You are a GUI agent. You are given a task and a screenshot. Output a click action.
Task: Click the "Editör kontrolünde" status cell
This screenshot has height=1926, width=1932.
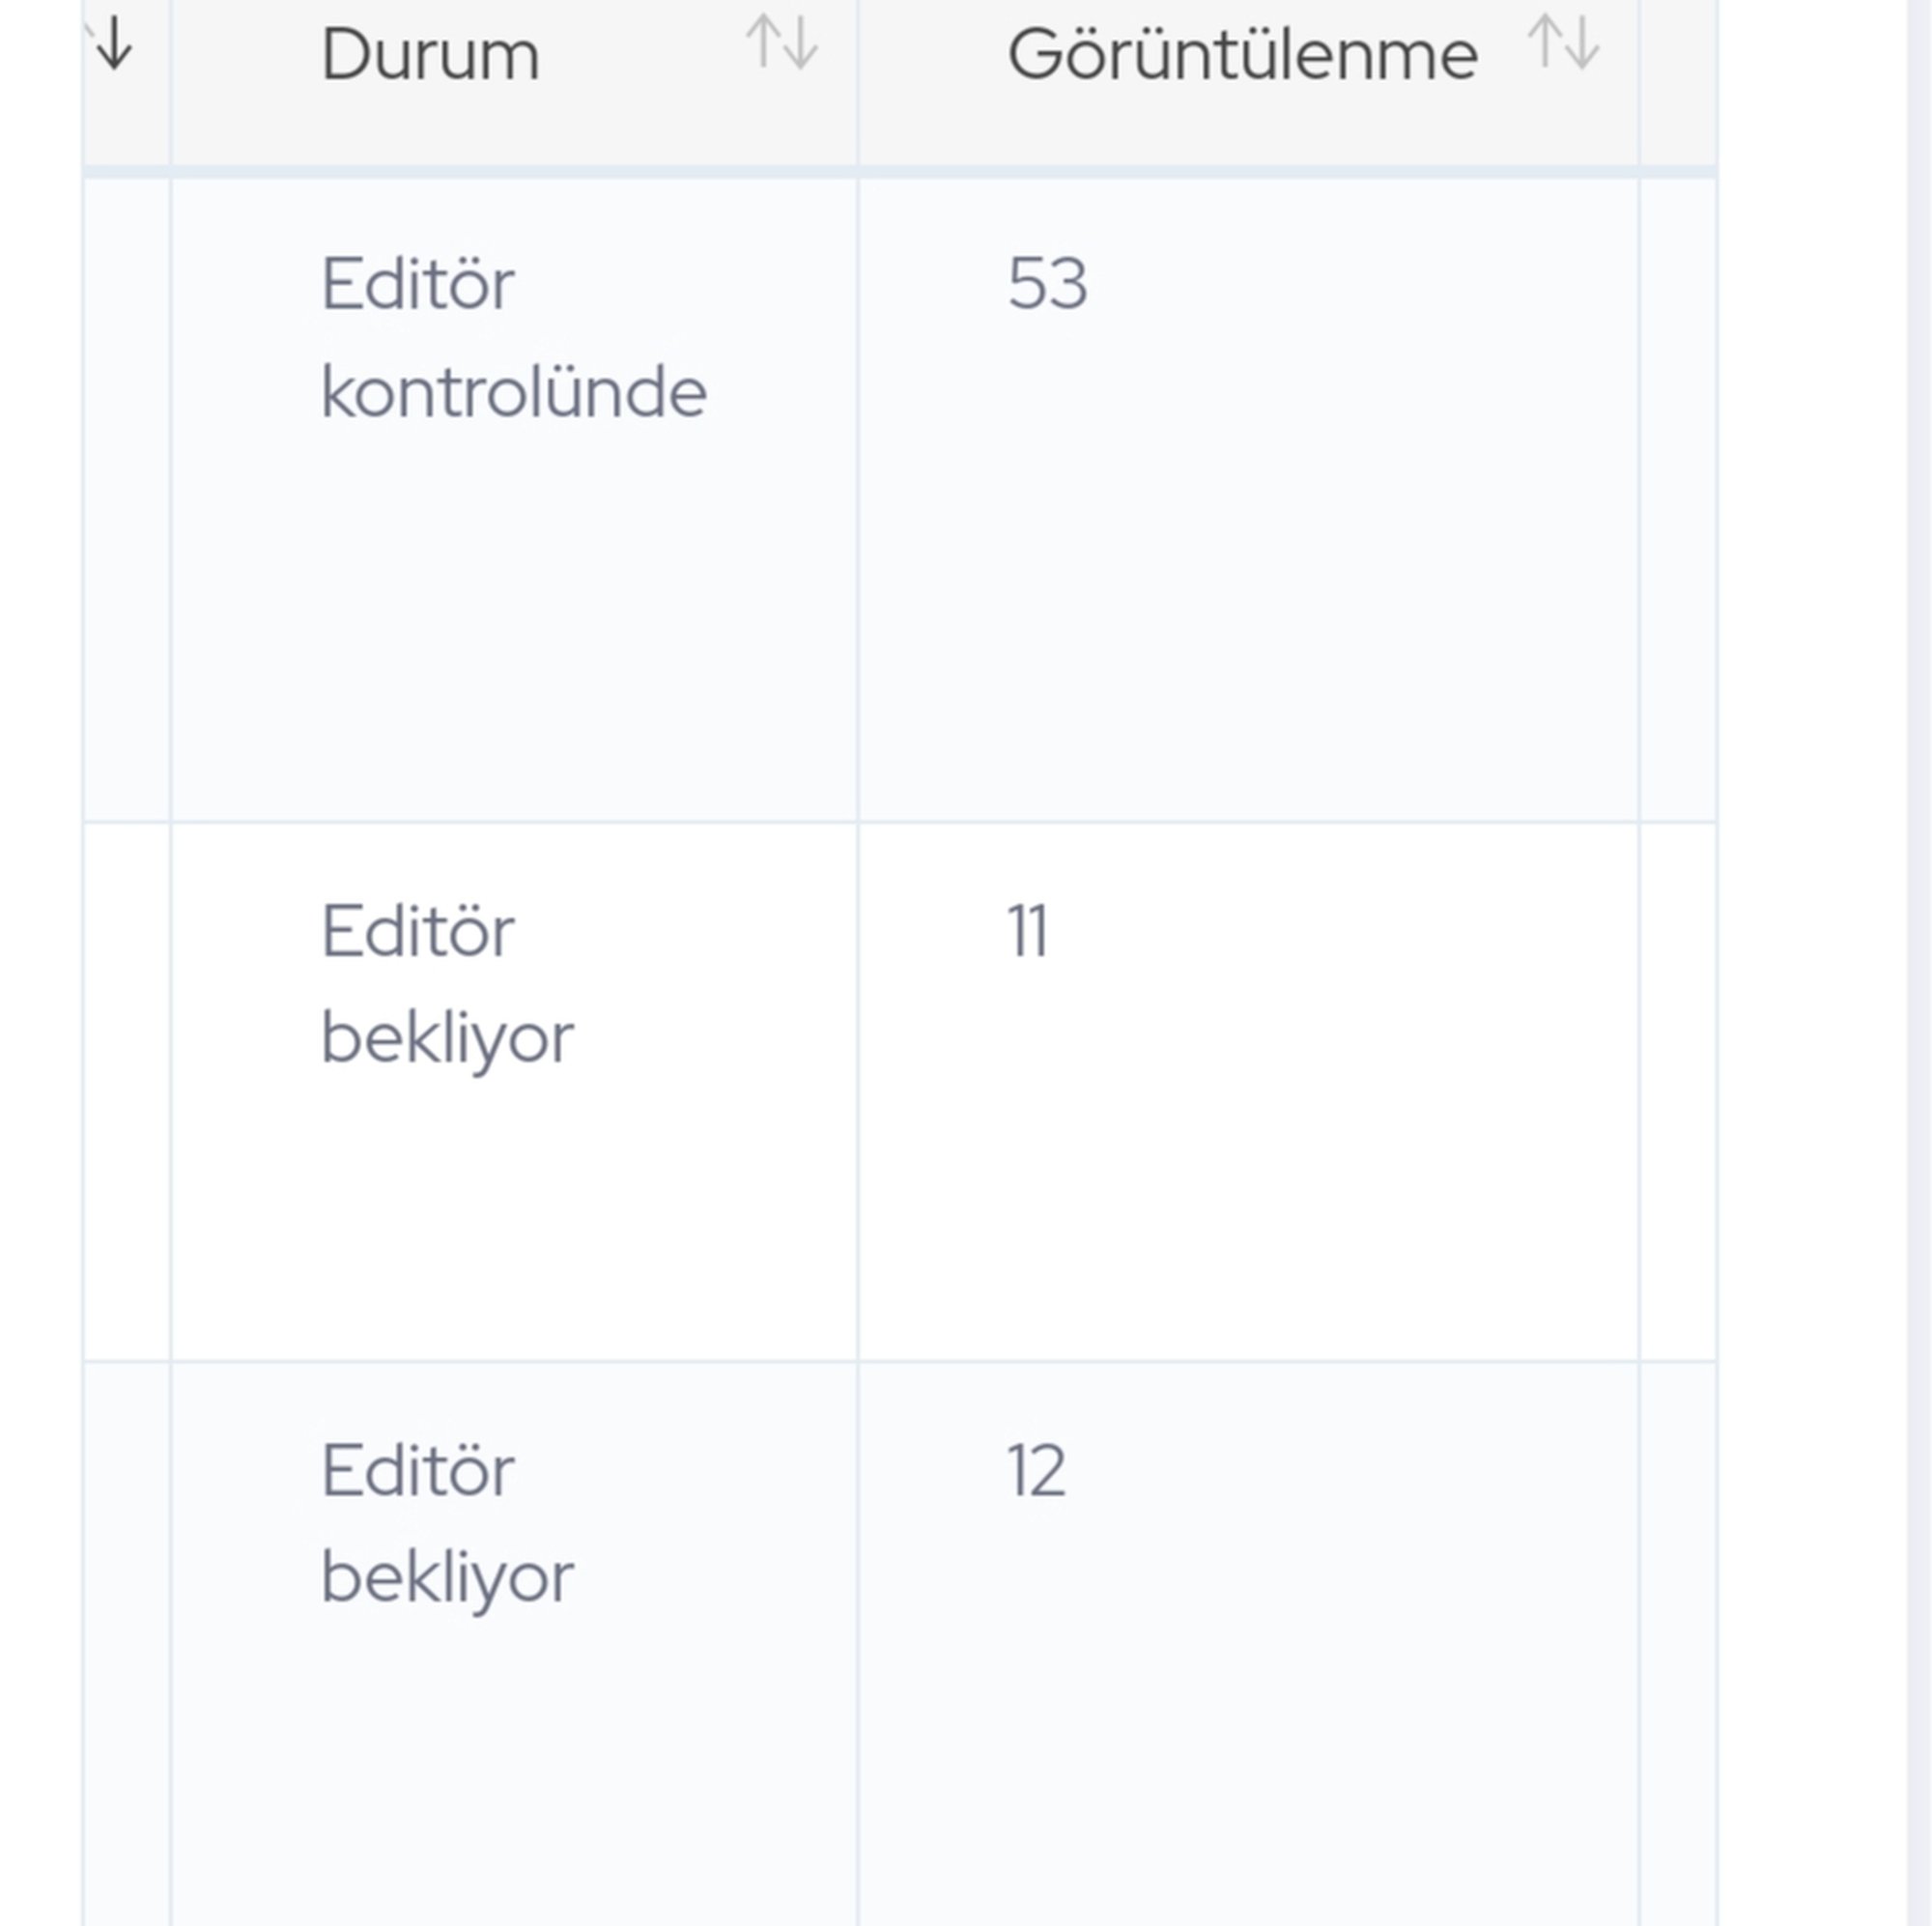pyautogui.click(x=513, y=338)
